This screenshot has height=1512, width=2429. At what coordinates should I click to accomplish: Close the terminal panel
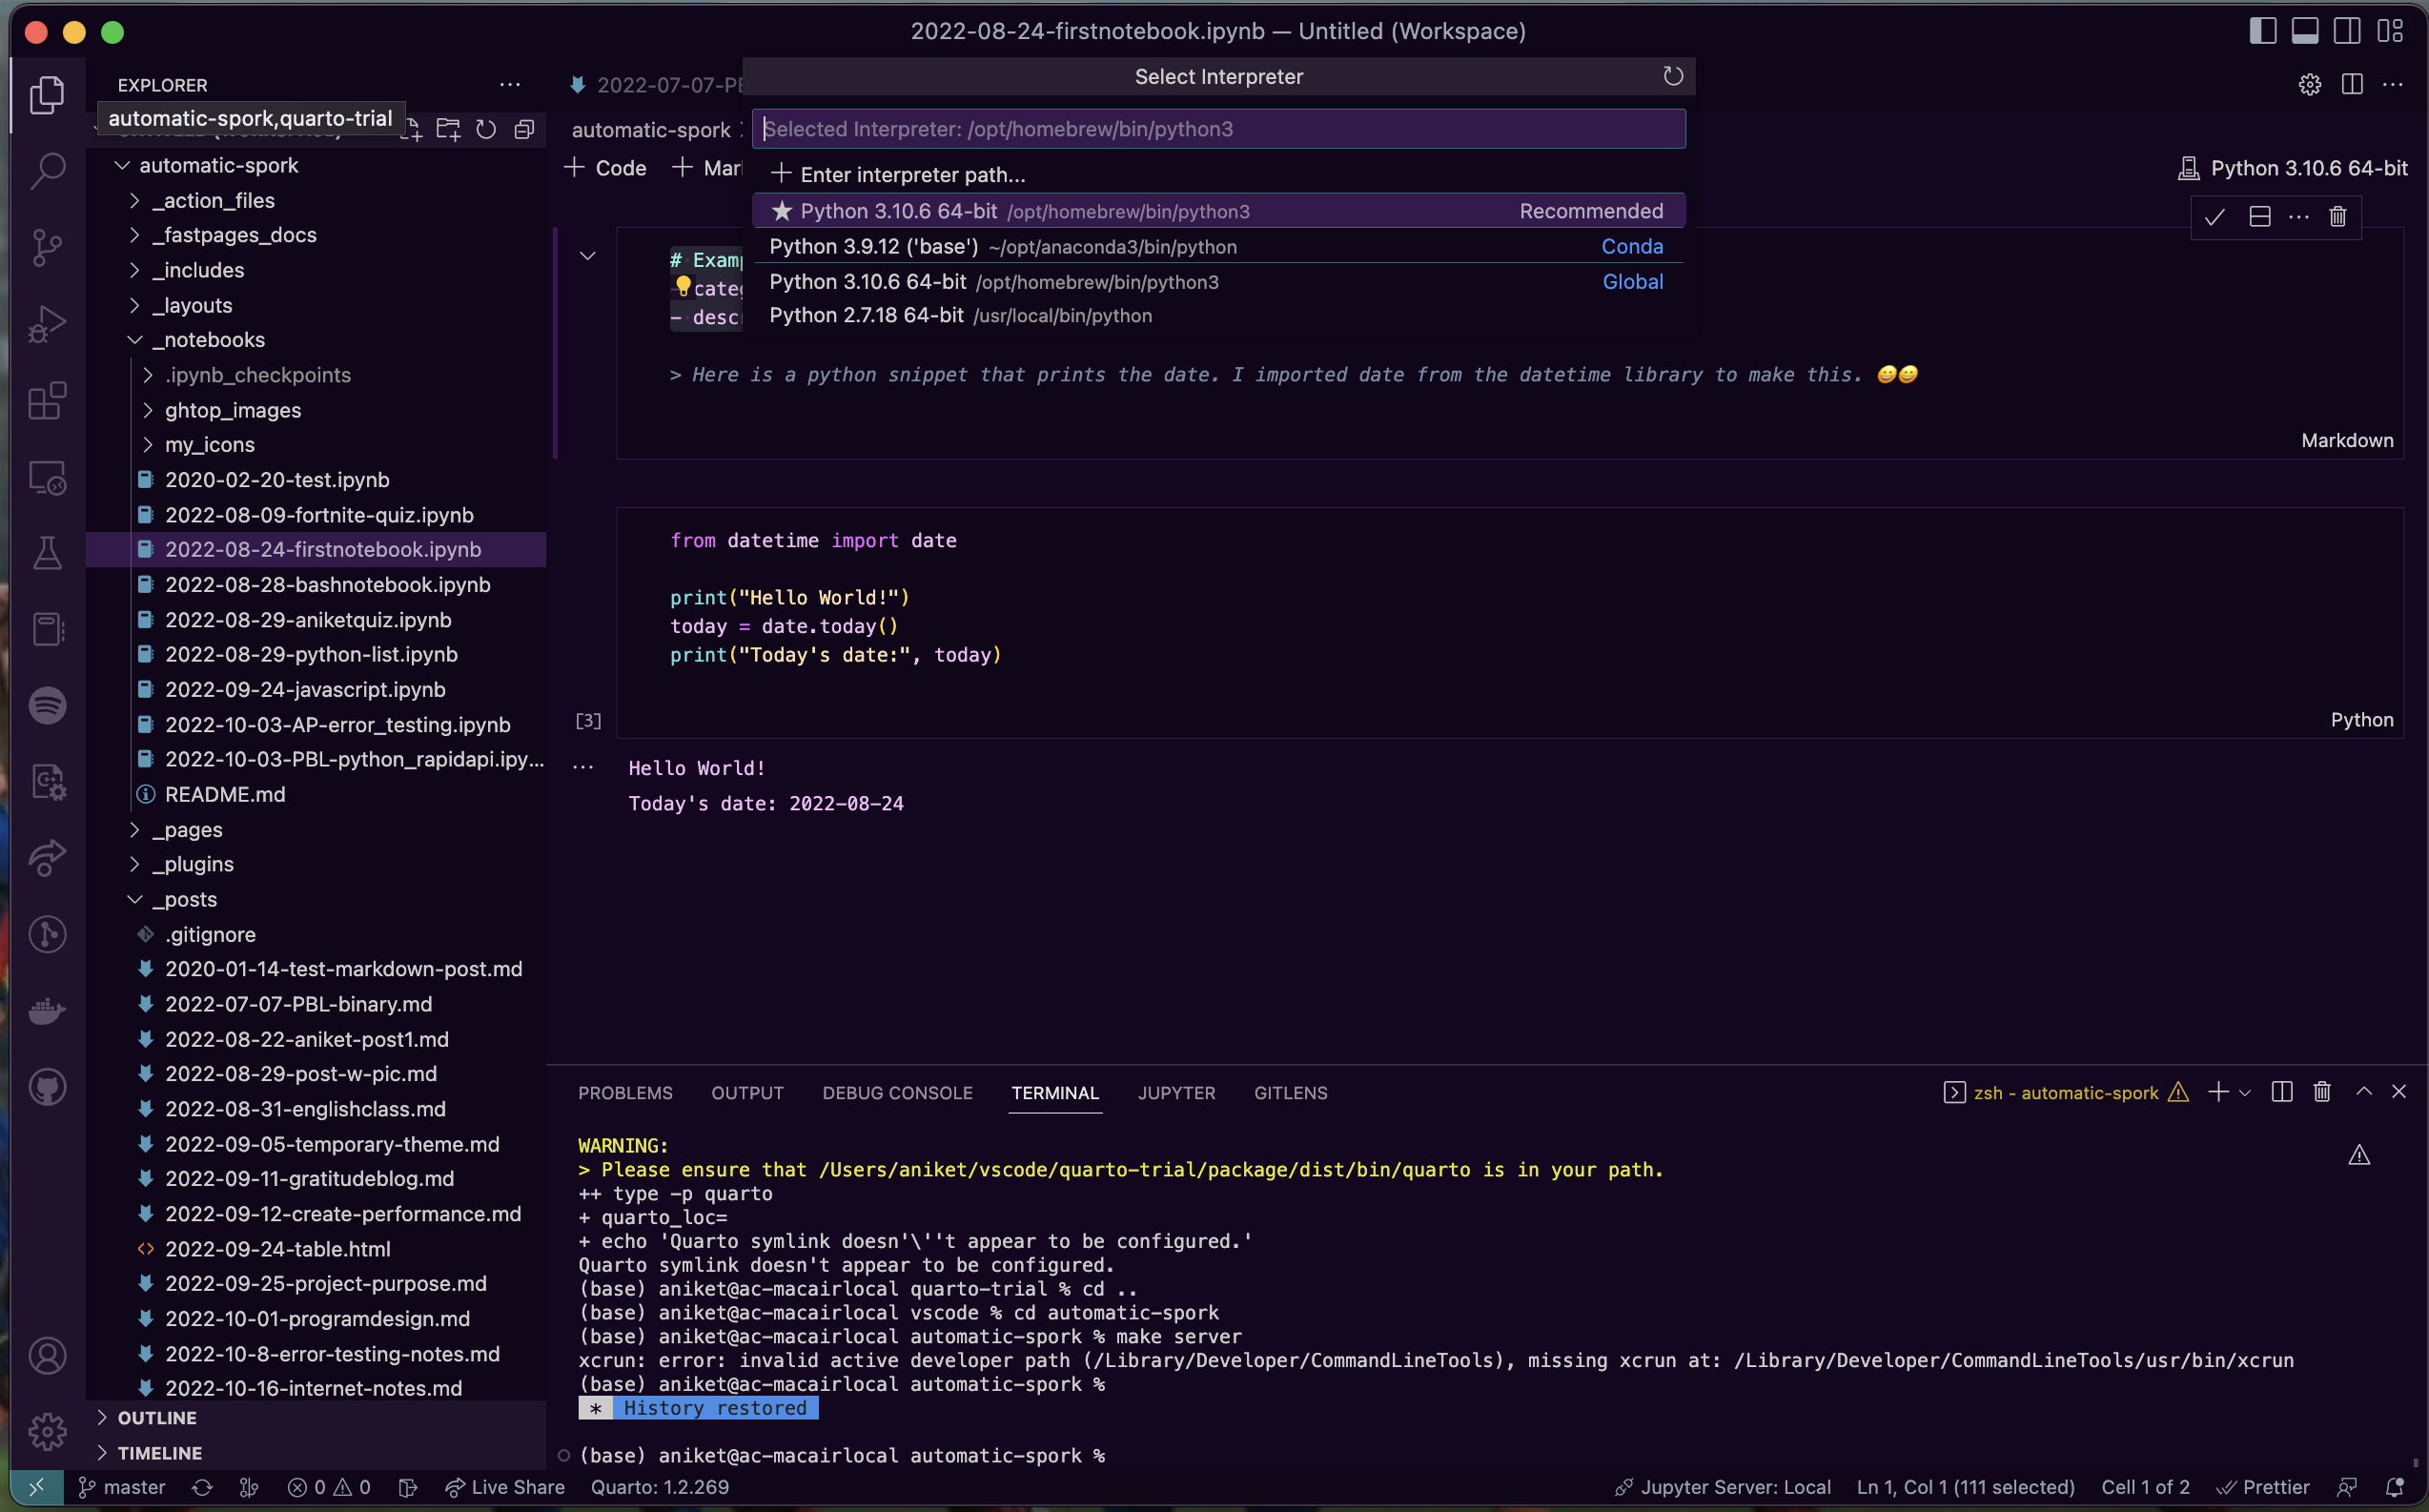(x=2399, y=1092)
